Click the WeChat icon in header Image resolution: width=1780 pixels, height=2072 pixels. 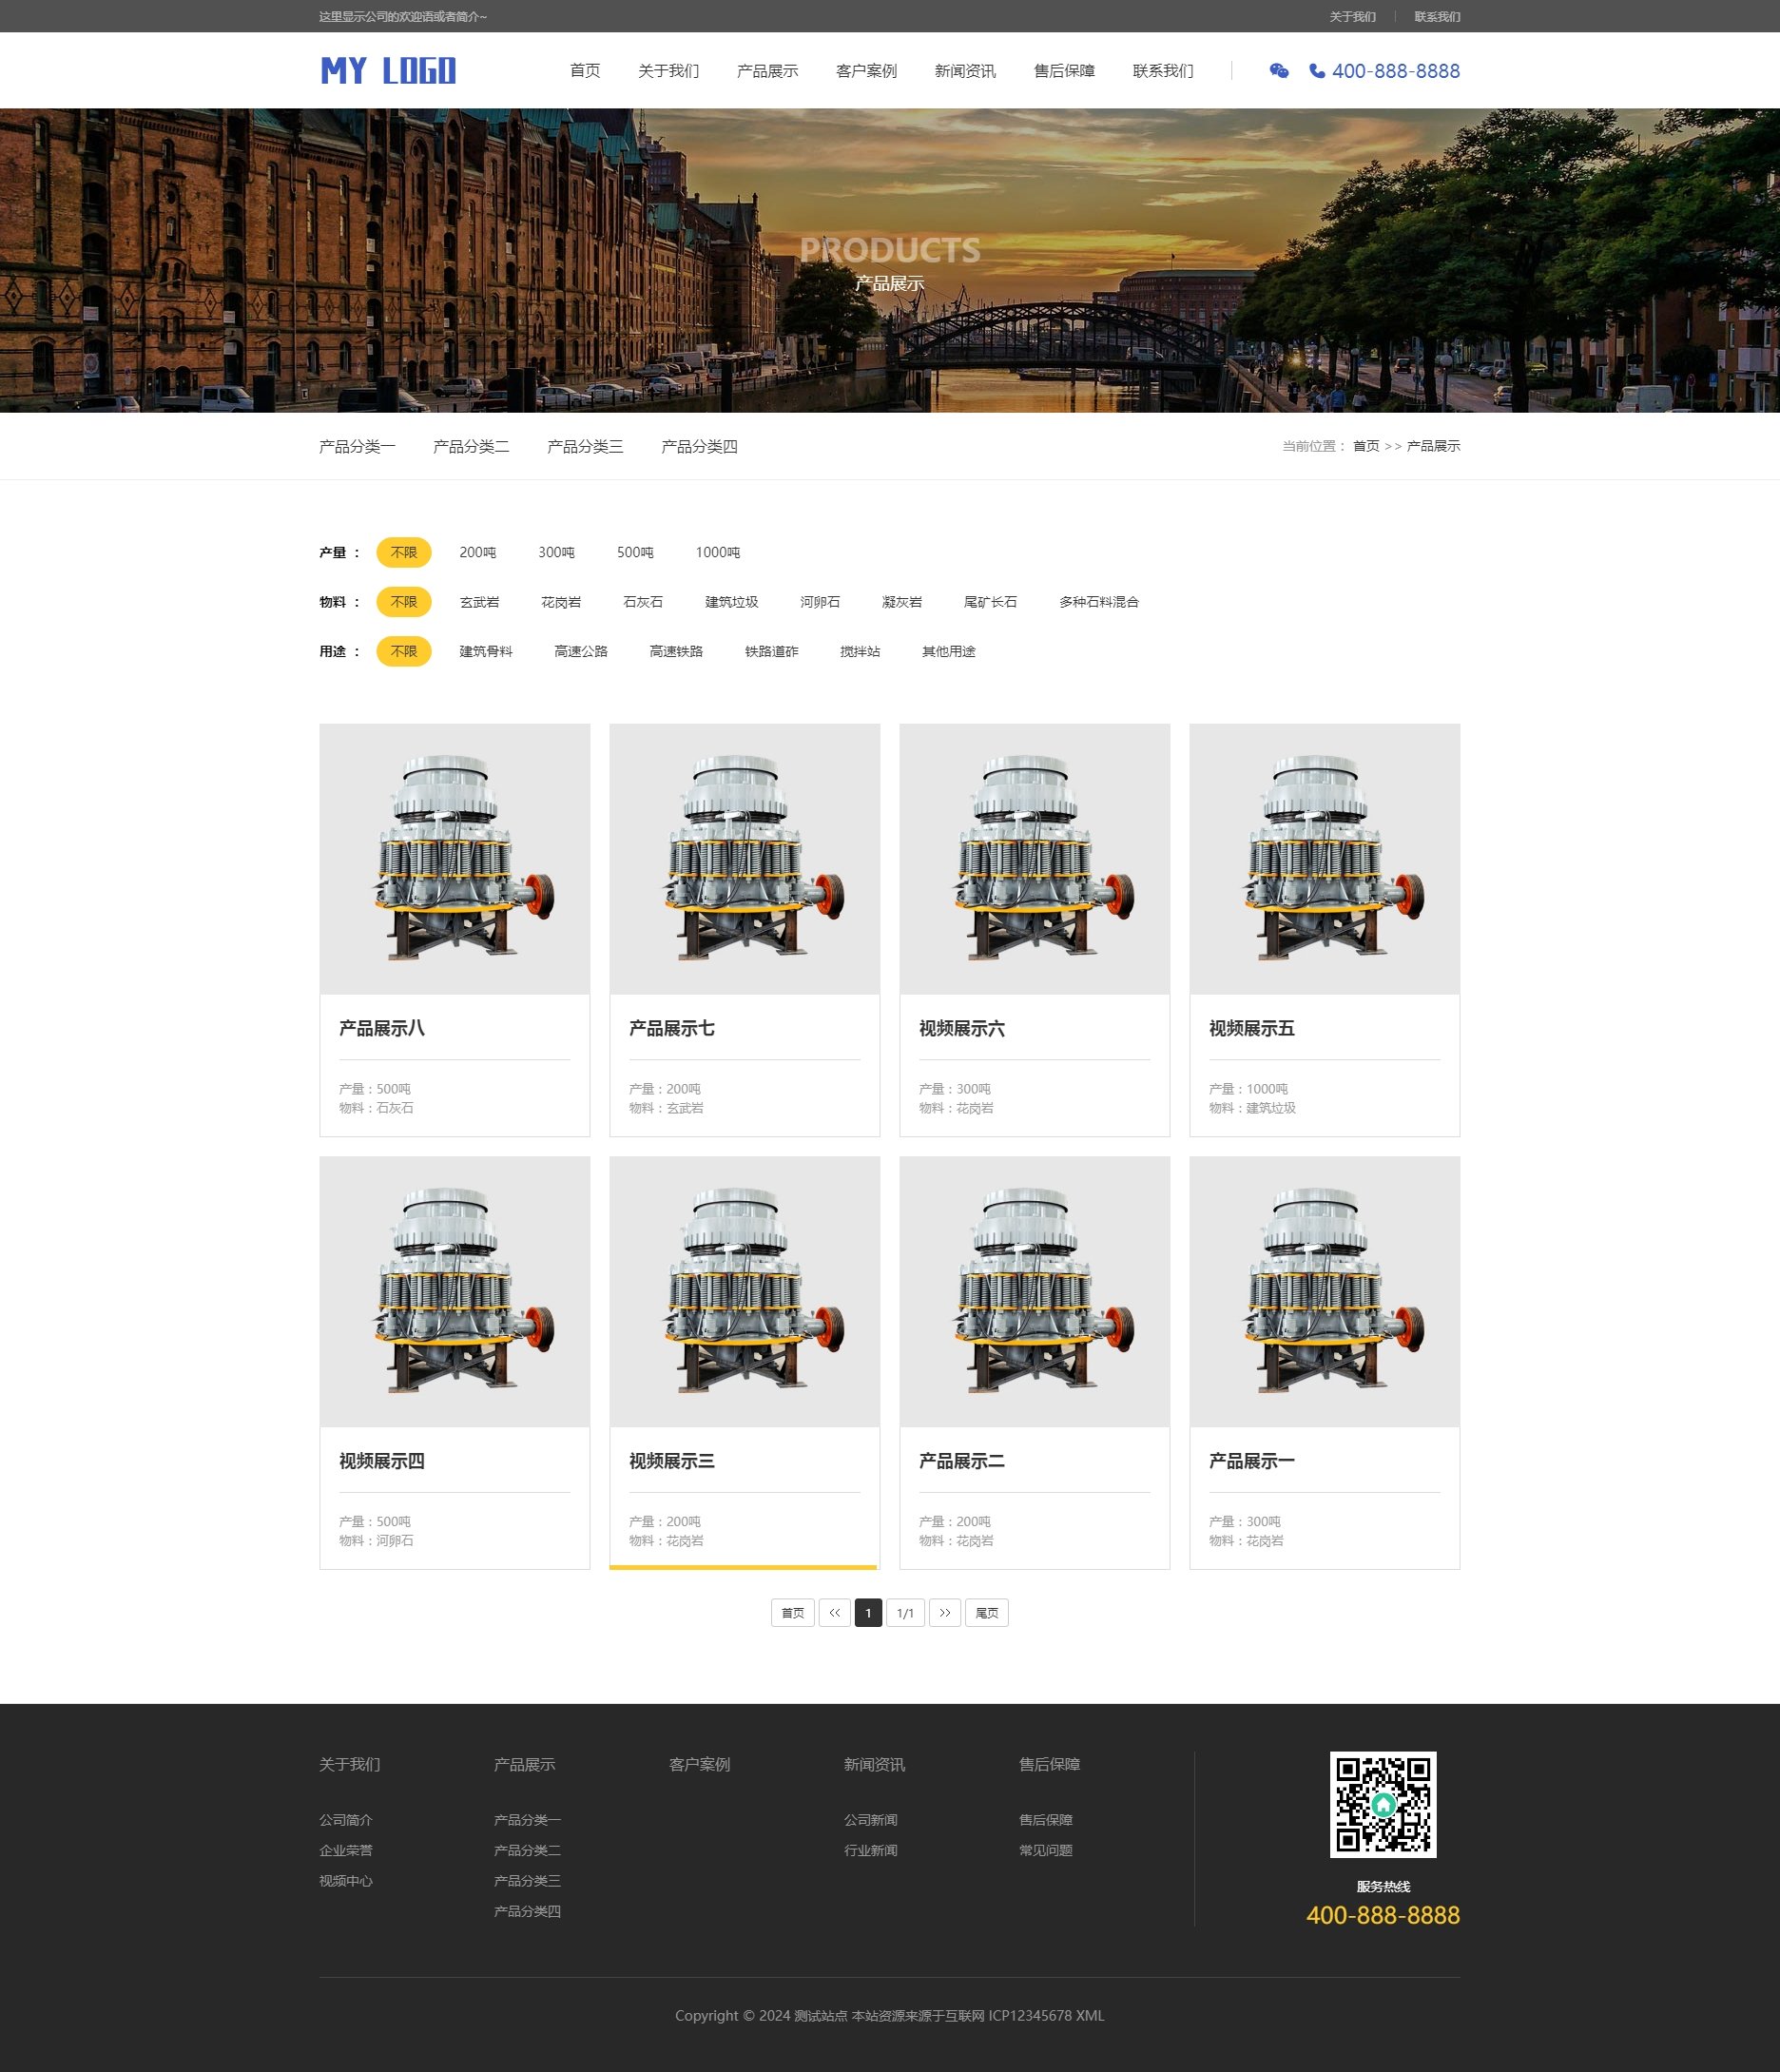coord(1278,70)
